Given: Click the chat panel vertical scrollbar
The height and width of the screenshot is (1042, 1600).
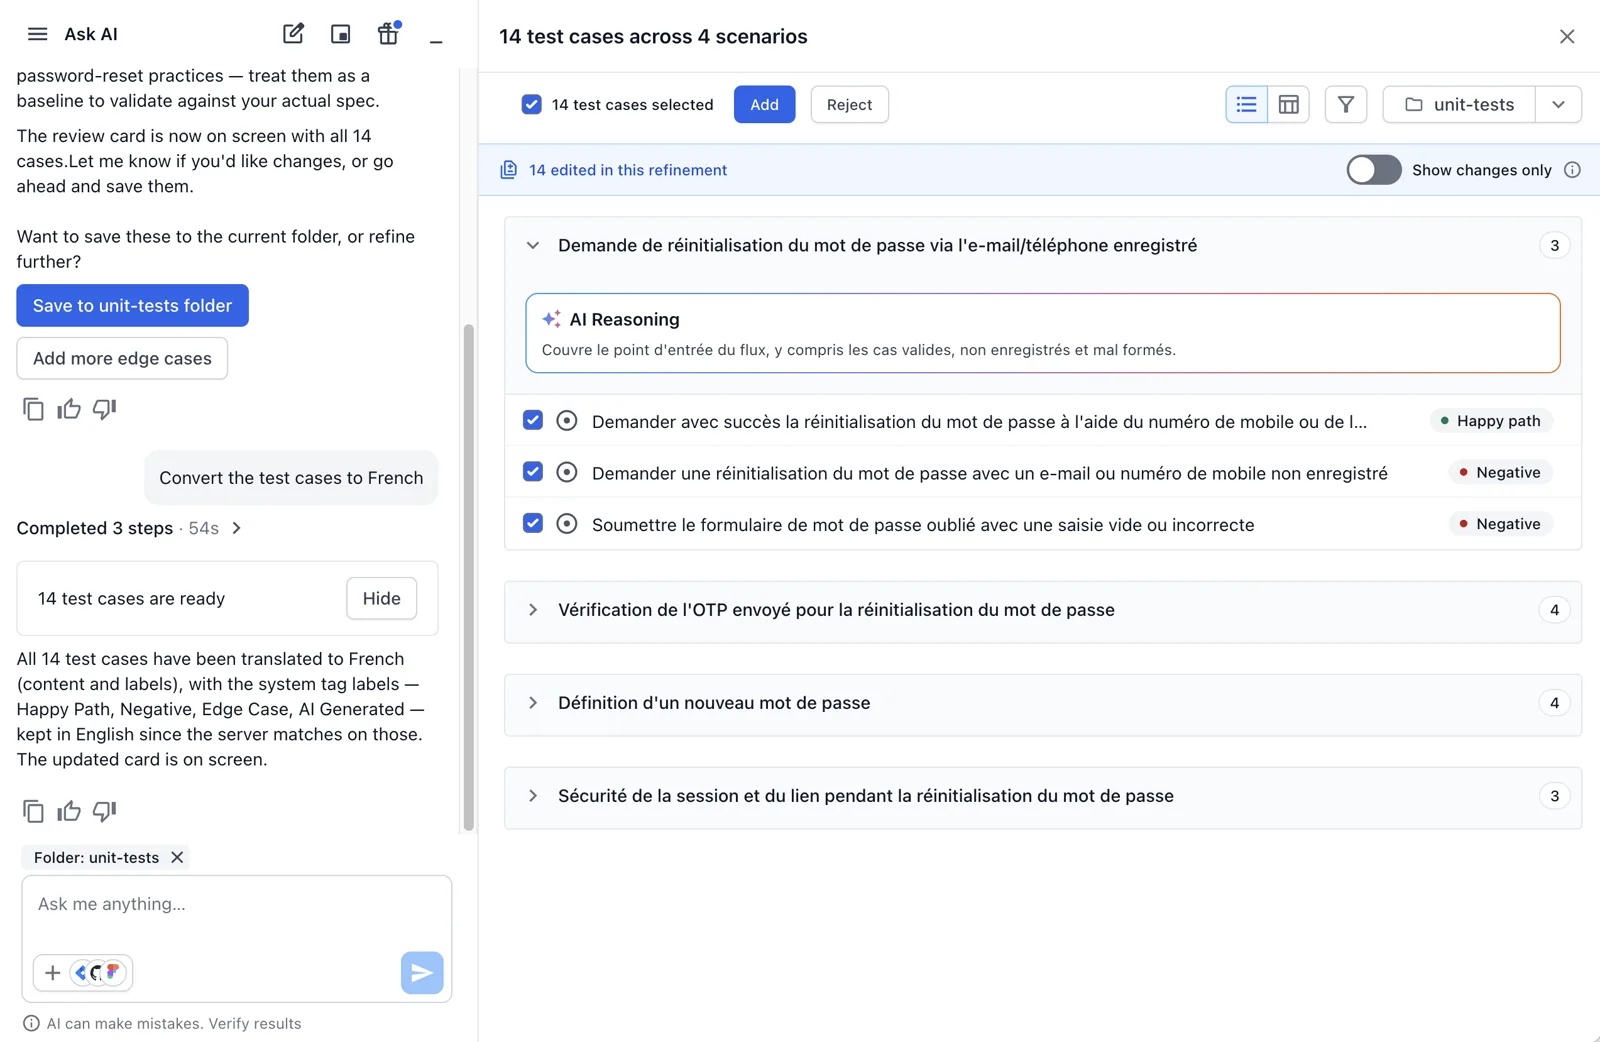Looking at the screenshot, I should coord(468,577).
